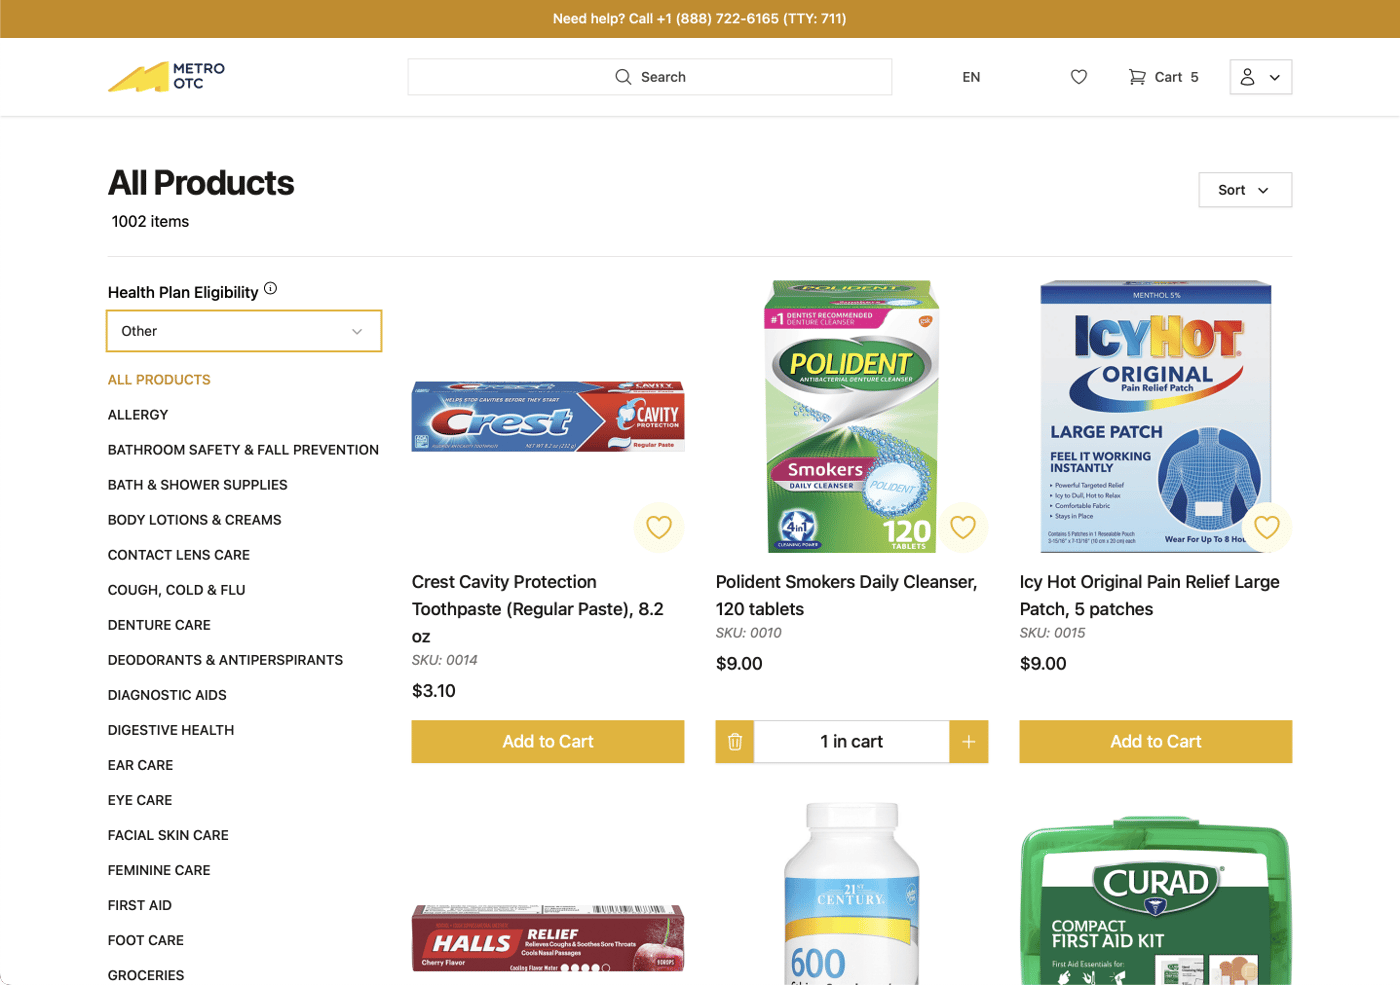Open the Curad First Aid Kit image
This screenshot has height=985, width=1400.
pyautogui.click(x=1155, y=900)
